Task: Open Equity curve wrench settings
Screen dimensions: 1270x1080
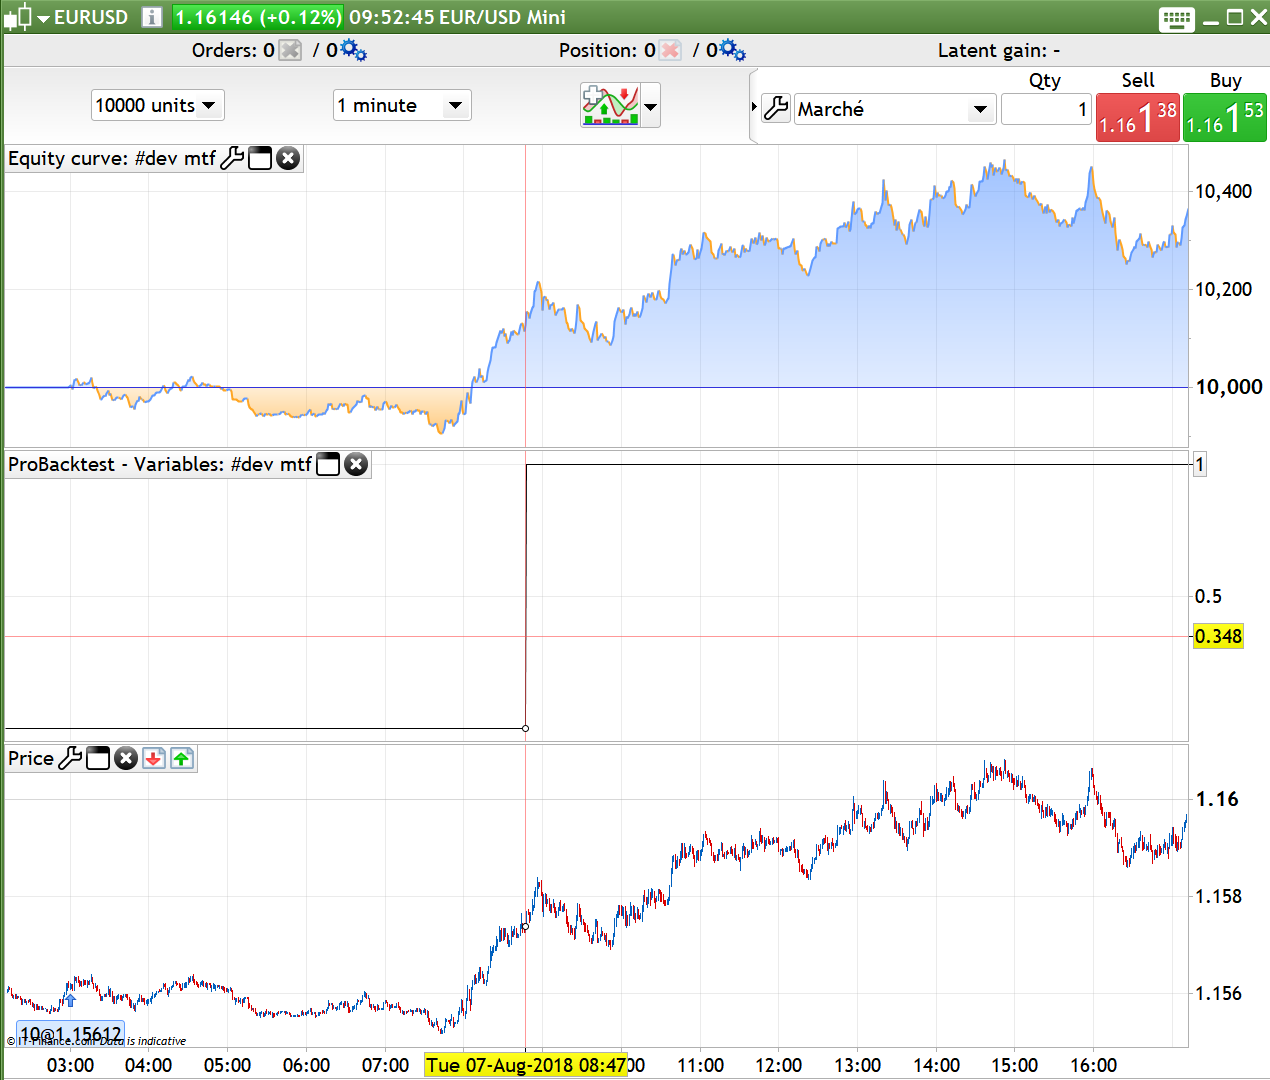Action: coord(232,158)
